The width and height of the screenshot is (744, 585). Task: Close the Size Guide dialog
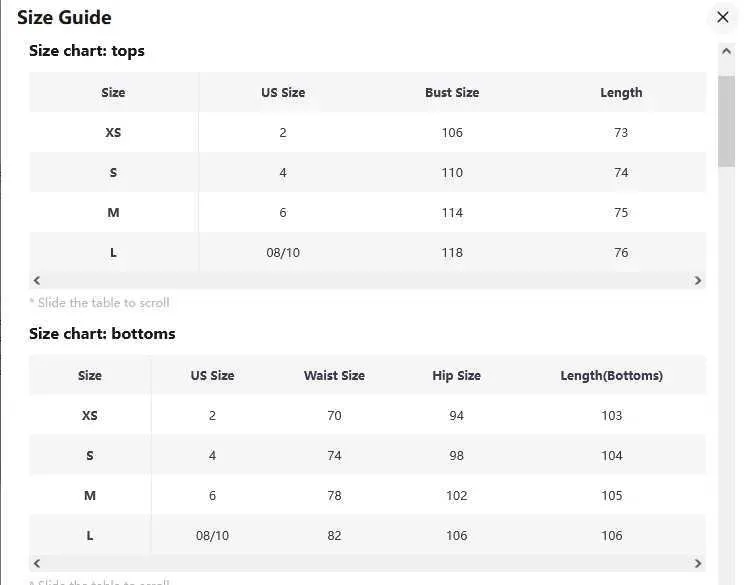723,17
